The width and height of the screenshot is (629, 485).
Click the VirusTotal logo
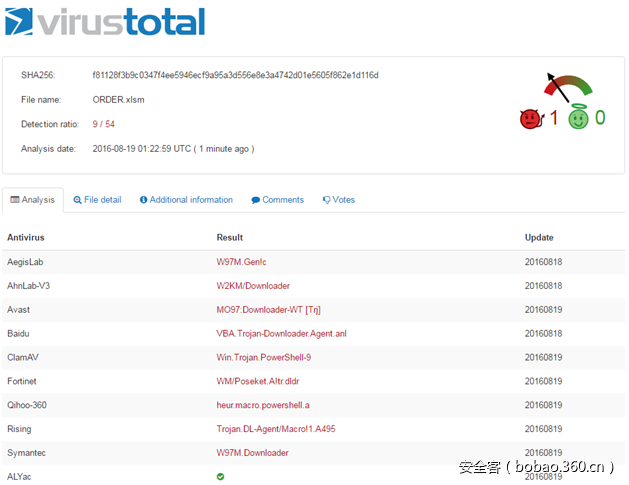tap(105, 22)
